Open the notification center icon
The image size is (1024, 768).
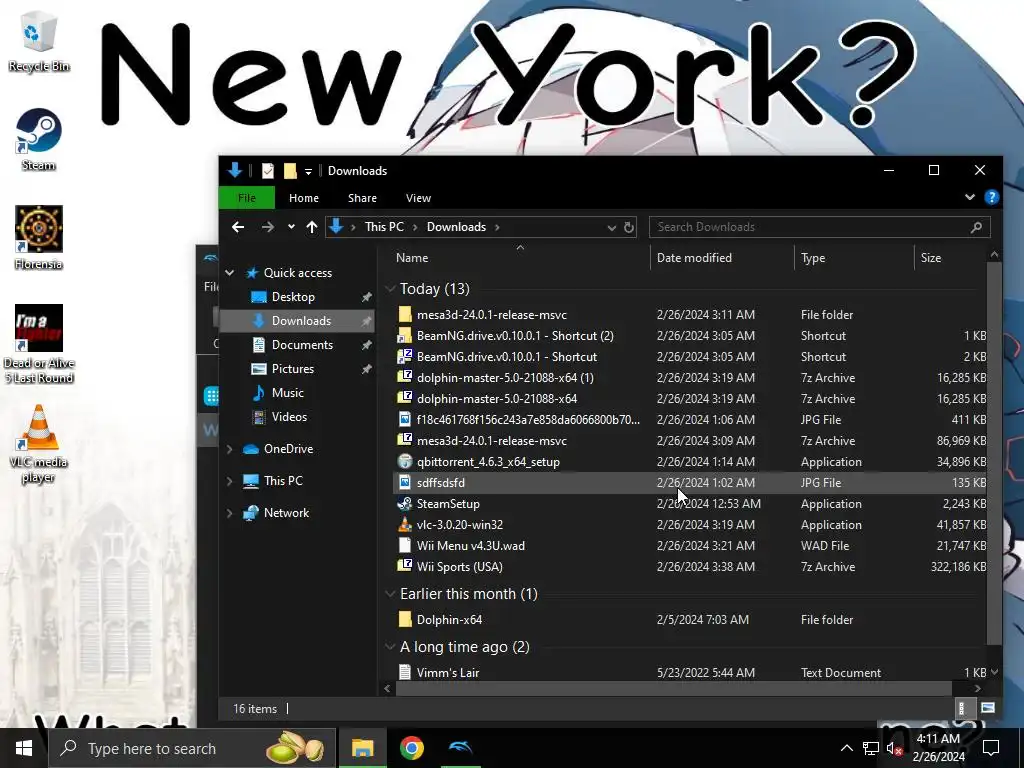tap(991, 748)
